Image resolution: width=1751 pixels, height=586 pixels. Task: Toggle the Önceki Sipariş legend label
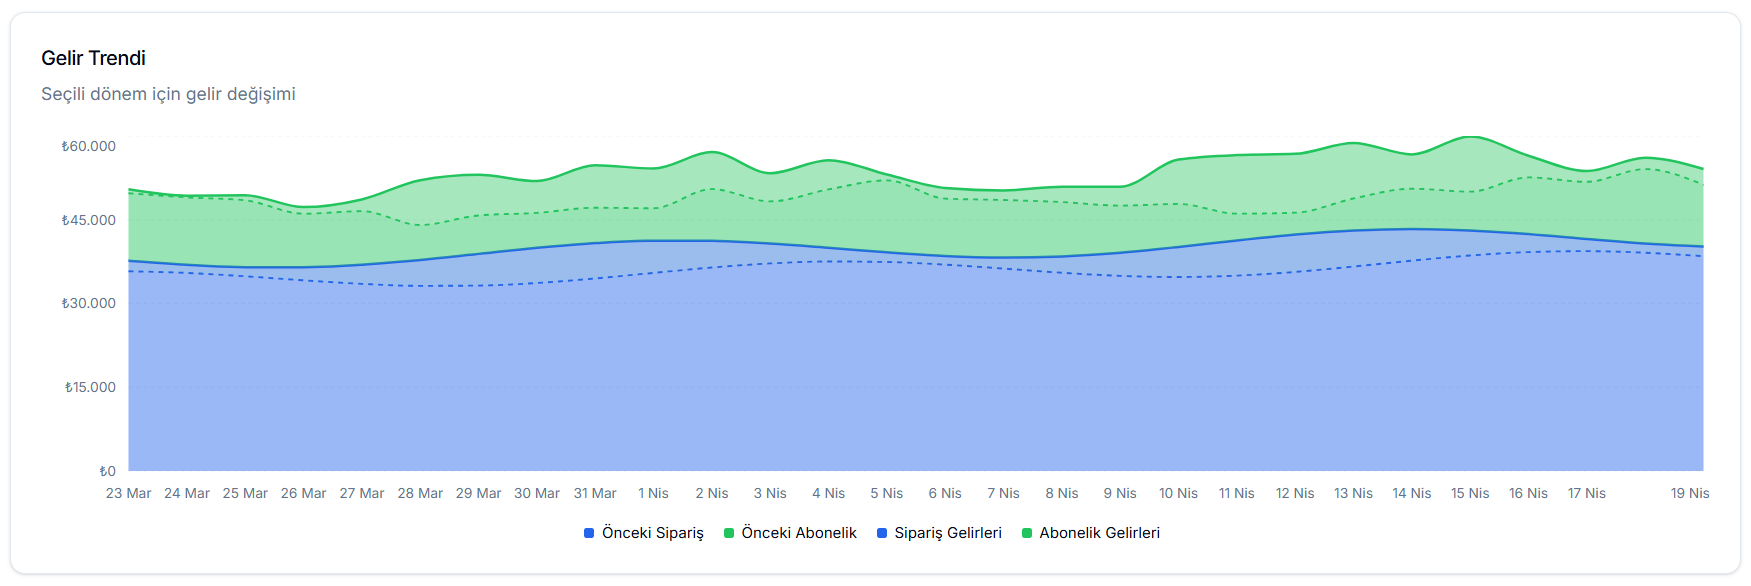[x=652, y=533]
